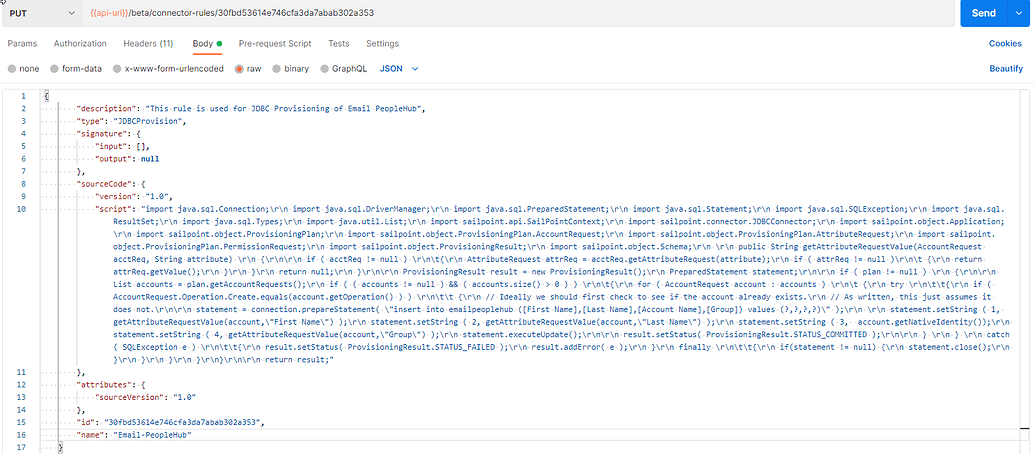This screenshot has width=1035, height=454.
Task: Select the GraphQL radio button
Action: 325,69
